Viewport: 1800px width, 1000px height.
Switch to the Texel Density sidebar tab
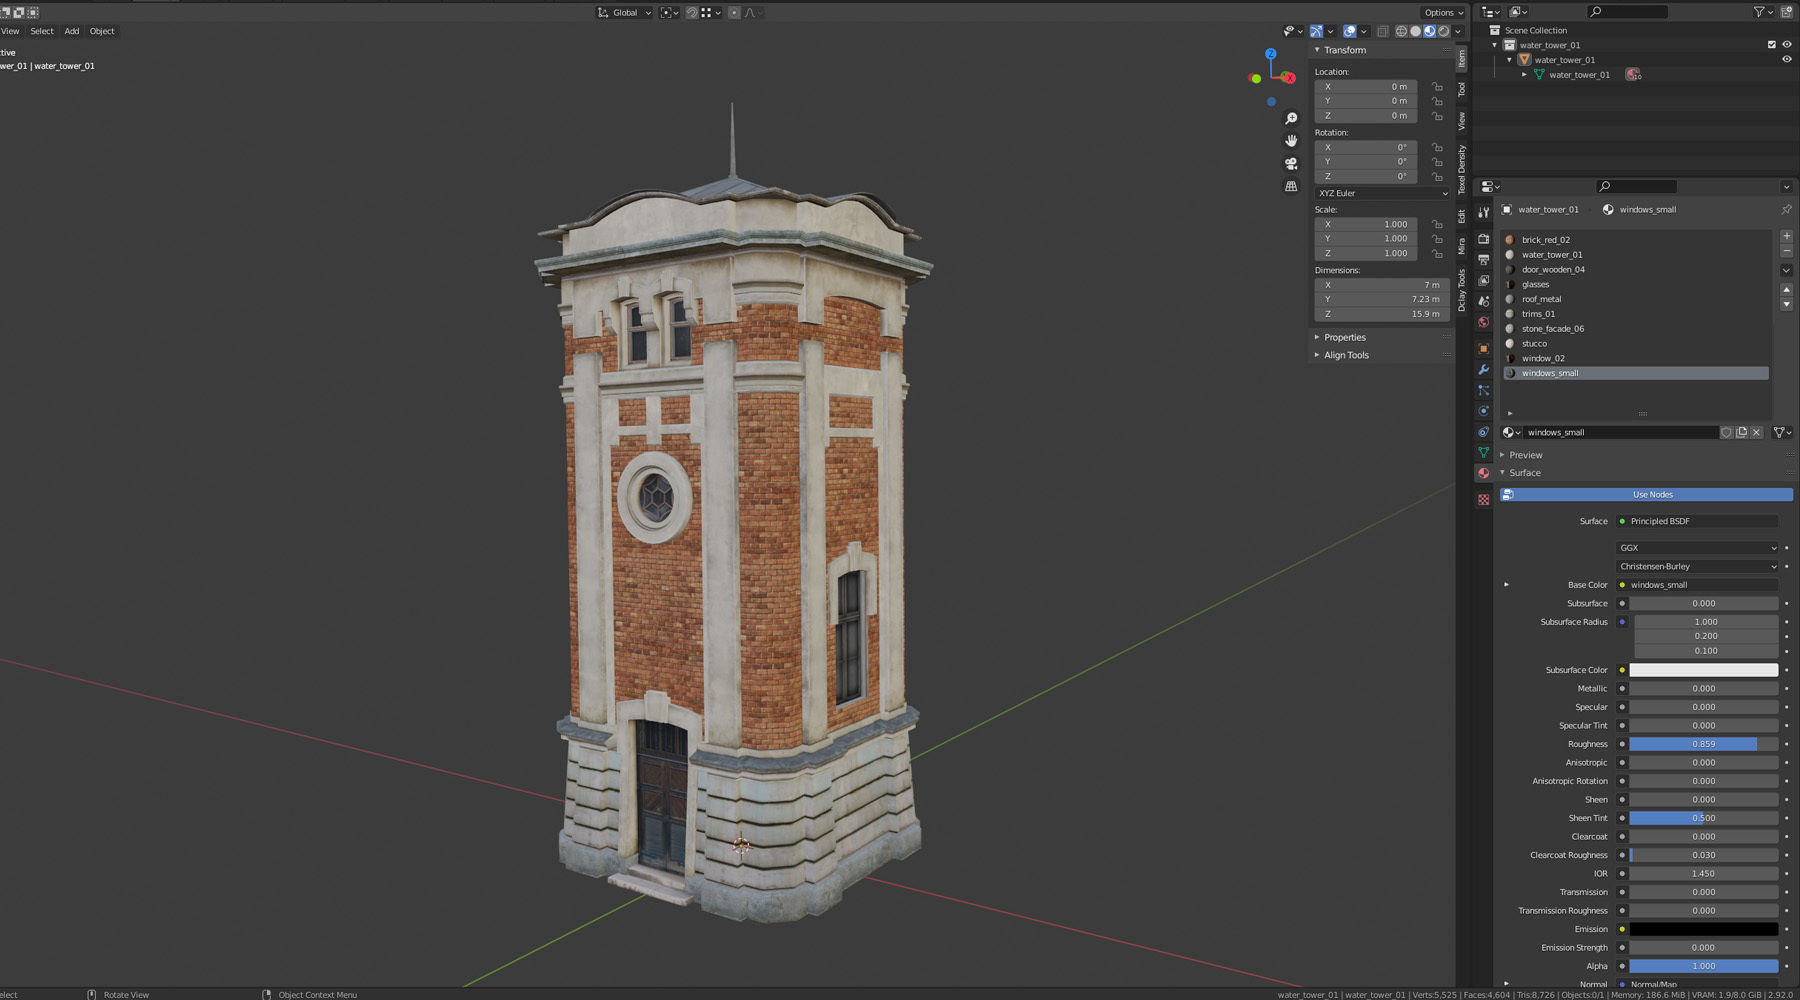(1462, 170)
